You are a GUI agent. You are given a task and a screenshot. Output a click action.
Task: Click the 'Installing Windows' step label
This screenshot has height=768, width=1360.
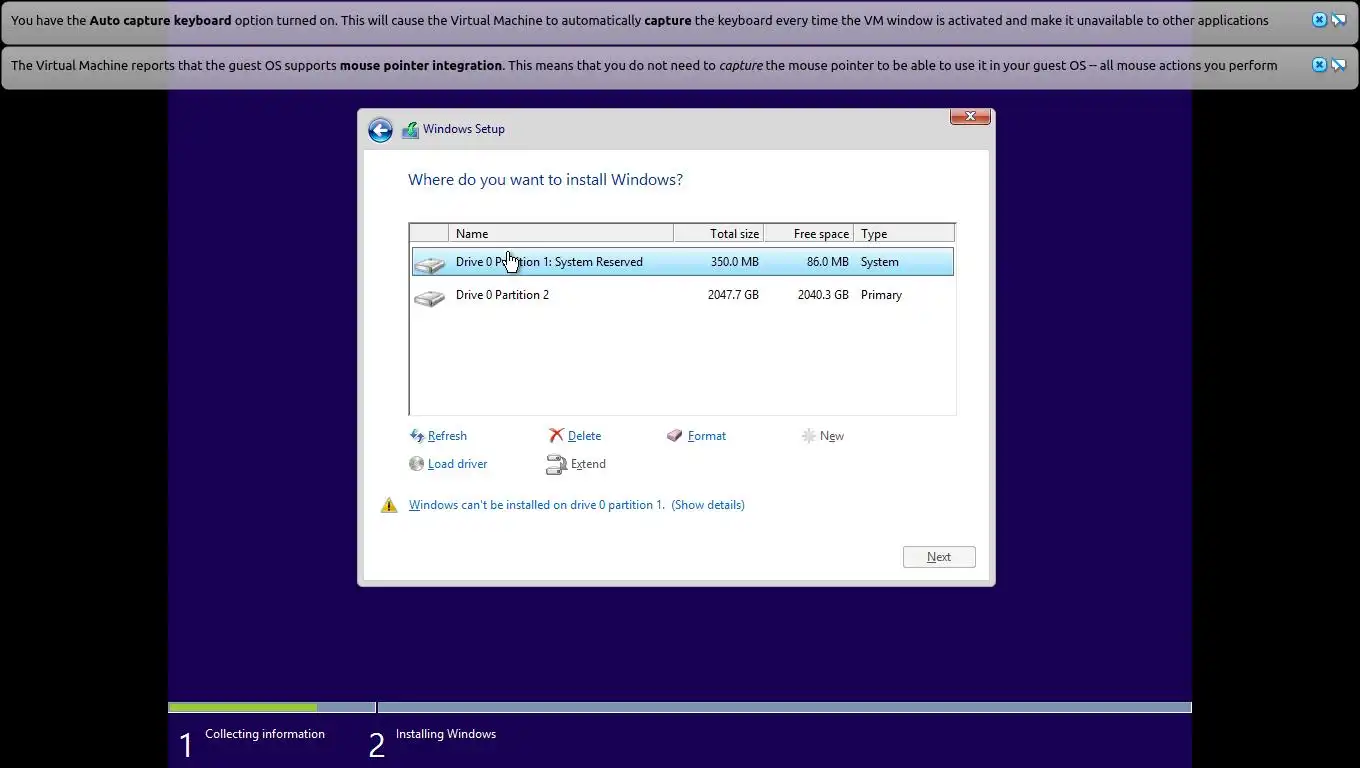446,734
